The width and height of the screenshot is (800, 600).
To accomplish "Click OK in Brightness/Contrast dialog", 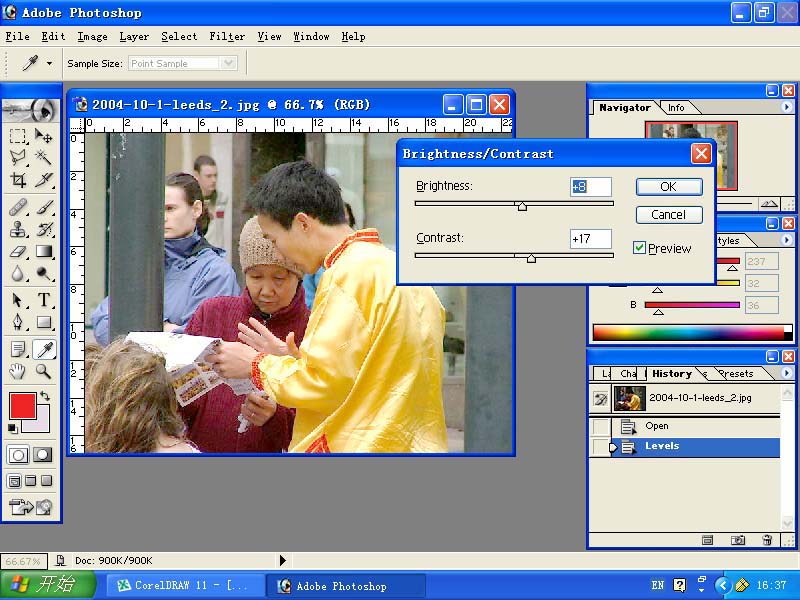I will [668, 187].
